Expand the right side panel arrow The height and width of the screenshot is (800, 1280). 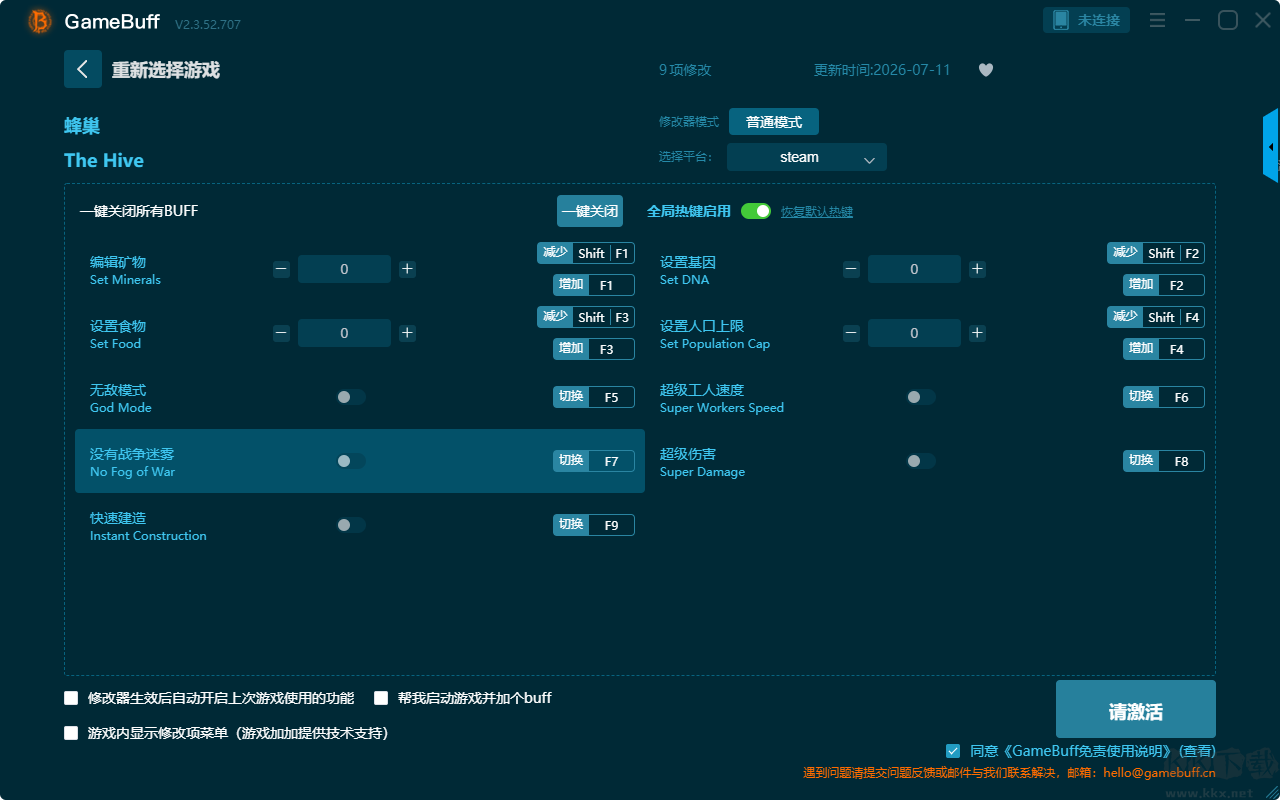coord(1271,146)
